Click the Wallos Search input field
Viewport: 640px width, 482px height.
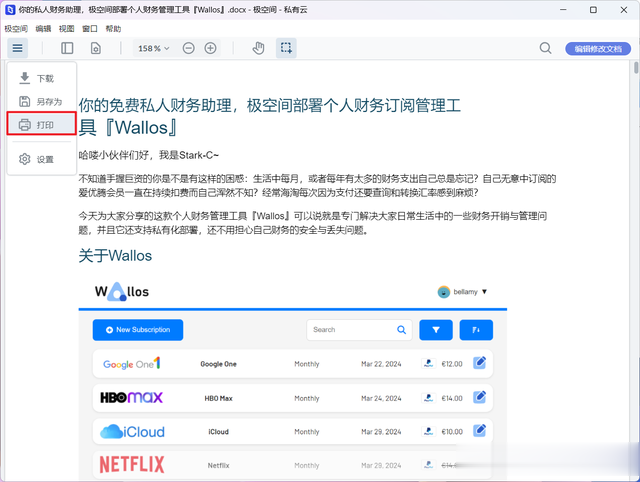(x=359, y=330)
